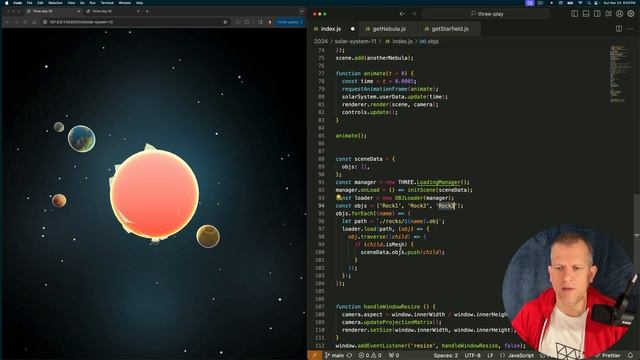Image resolution: width=640 pixels, height=360 pixels.
Task: Open the Apple menu
Action: 7,3
